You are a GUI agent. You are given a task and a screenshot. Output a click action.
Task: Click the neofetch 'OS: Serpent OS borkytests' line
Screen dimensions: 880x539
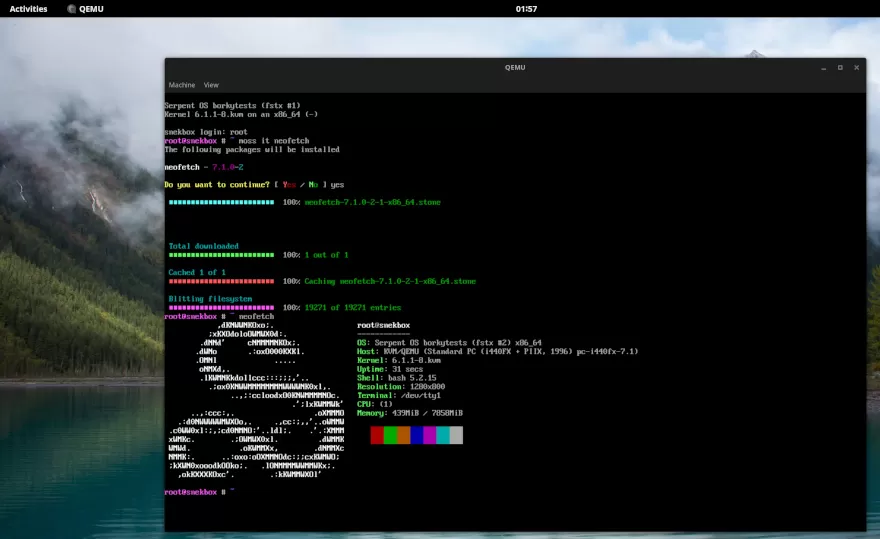[450, 342]
